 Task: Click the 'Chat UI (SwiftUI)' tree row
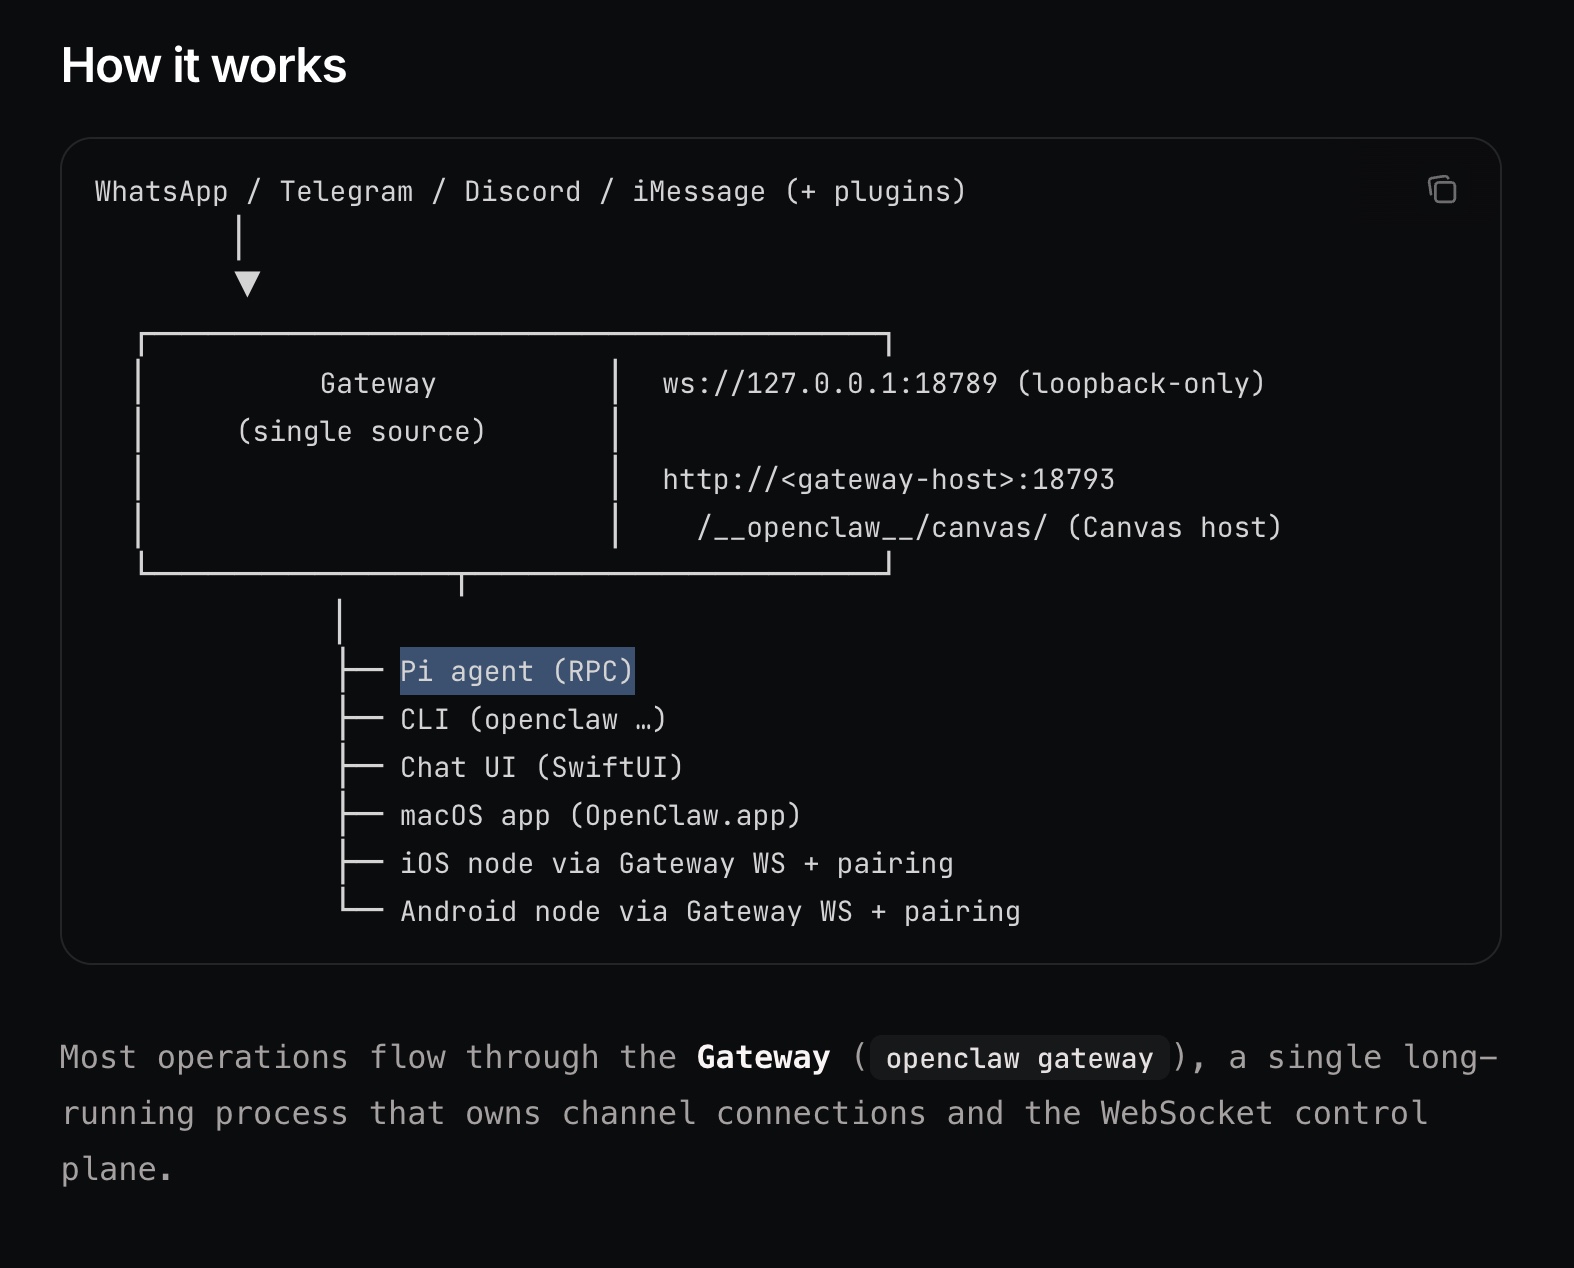542,767
